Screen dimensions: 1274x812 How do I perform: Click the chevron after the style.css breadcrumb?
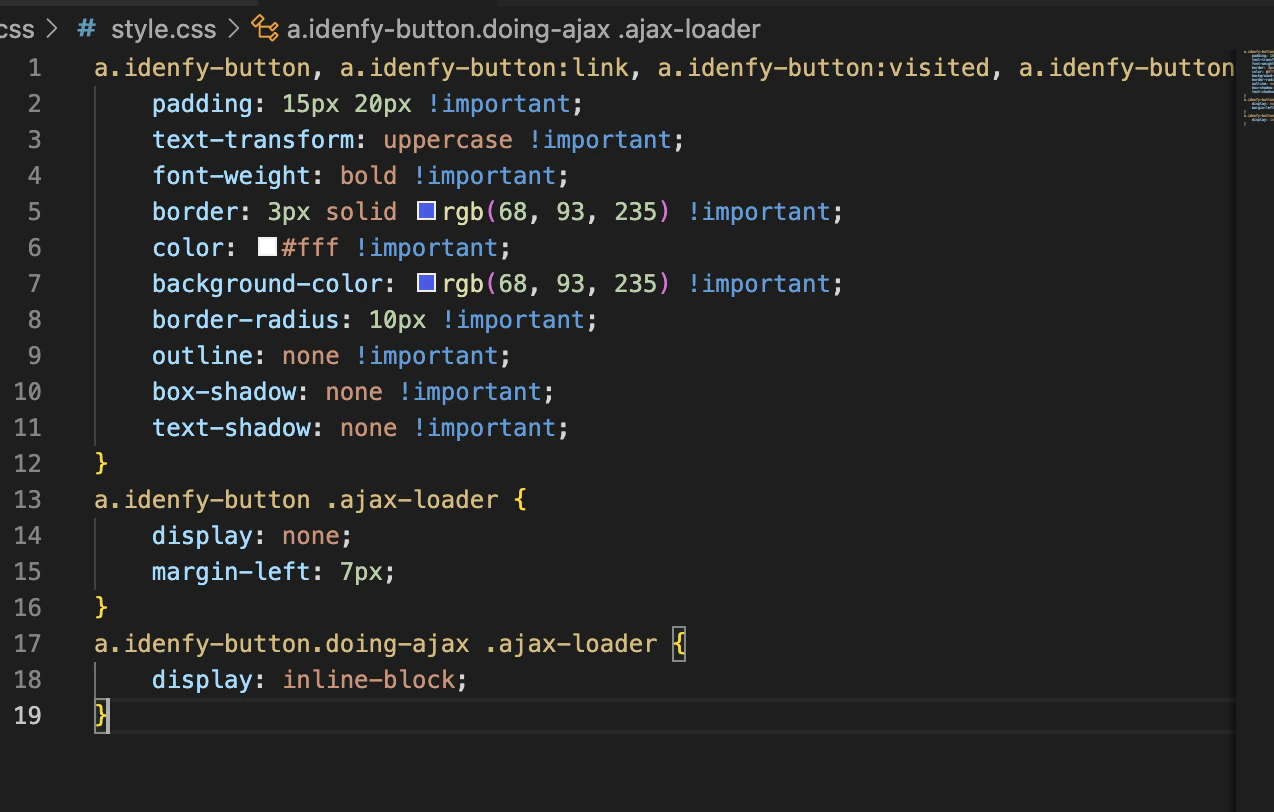[232, 29]
